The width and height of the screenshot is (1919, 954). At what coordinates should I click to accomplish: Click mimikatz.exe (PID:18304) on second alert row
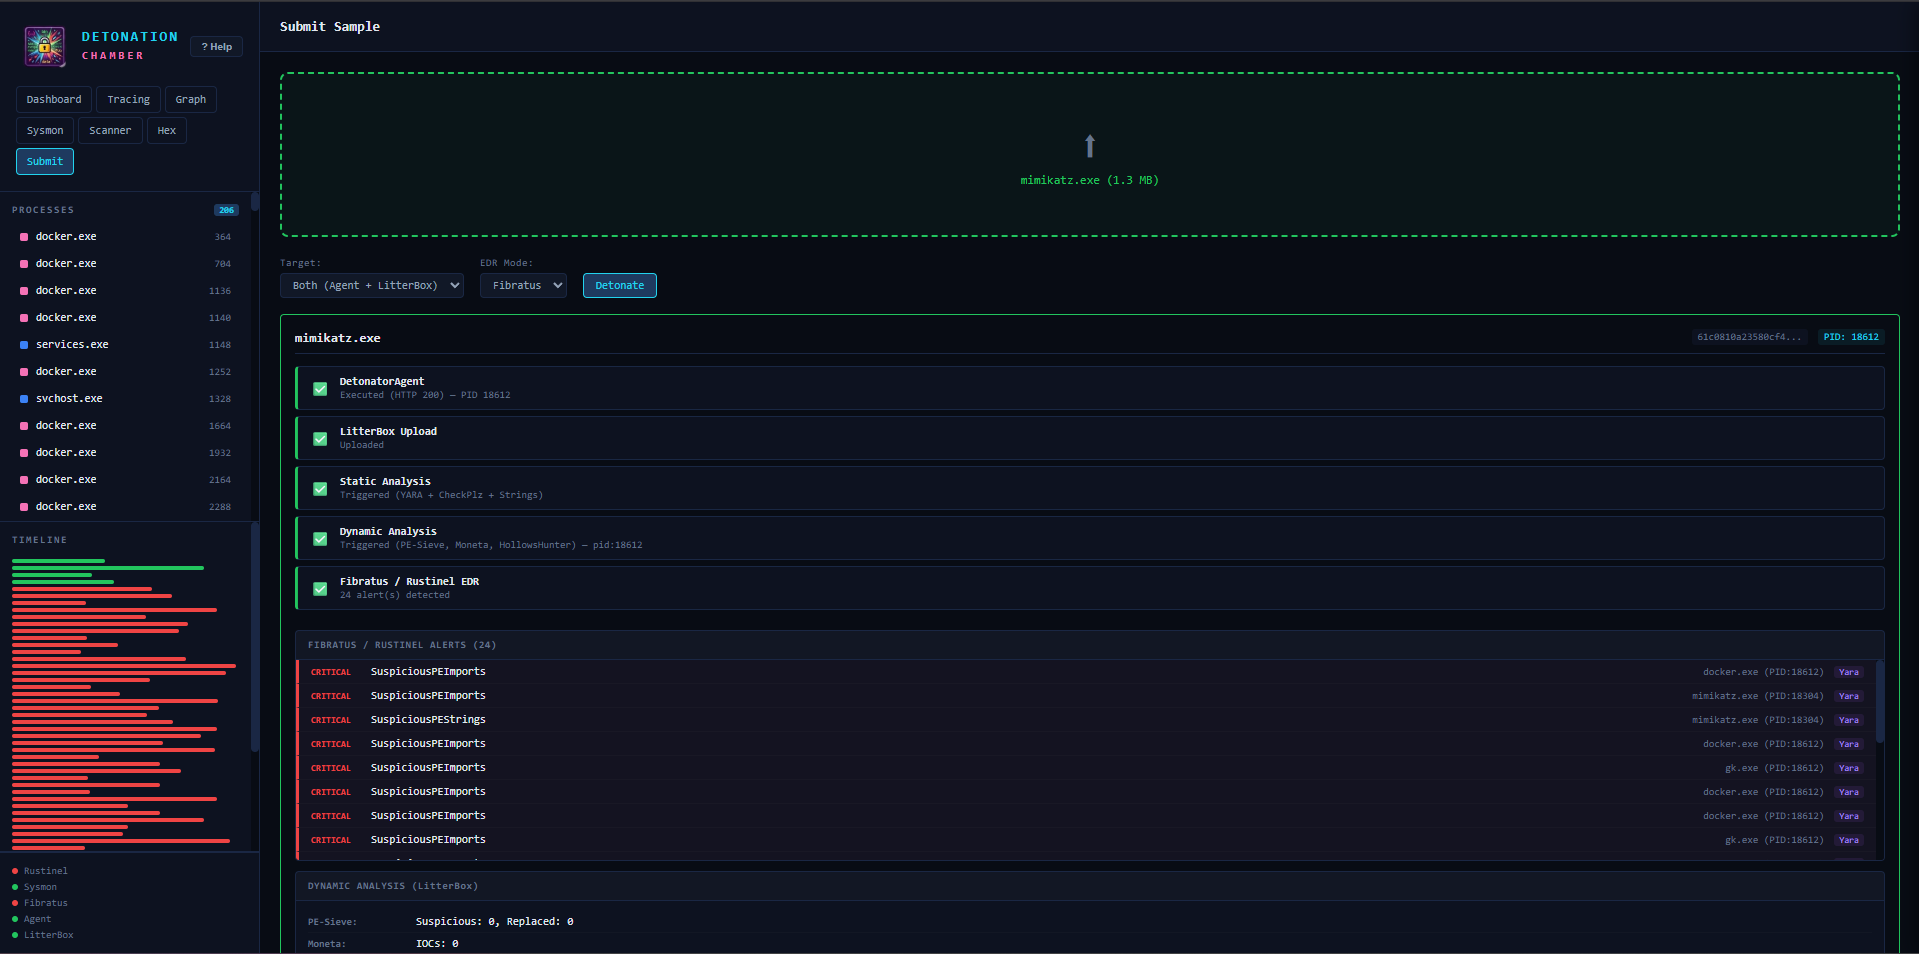click(1758, 696)
